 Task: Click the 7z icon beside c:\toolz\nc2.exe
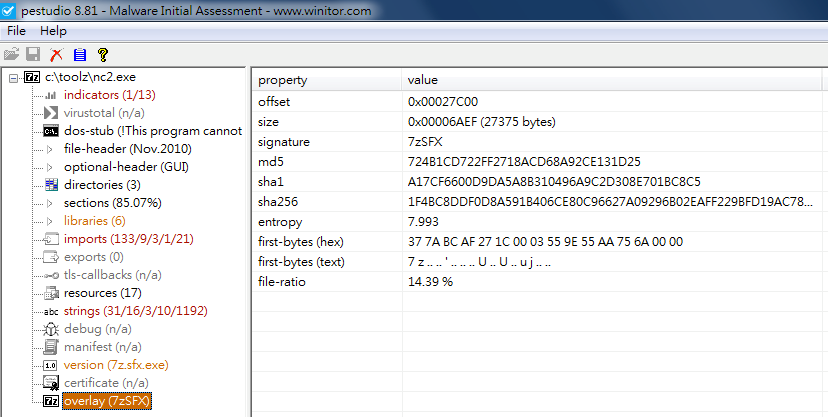(32, 77)
